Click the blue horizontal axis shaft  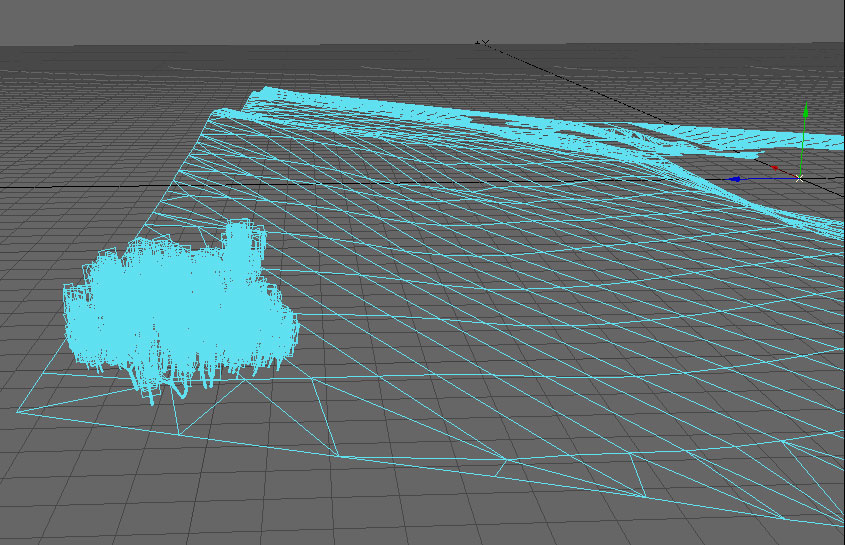point(768,179)
